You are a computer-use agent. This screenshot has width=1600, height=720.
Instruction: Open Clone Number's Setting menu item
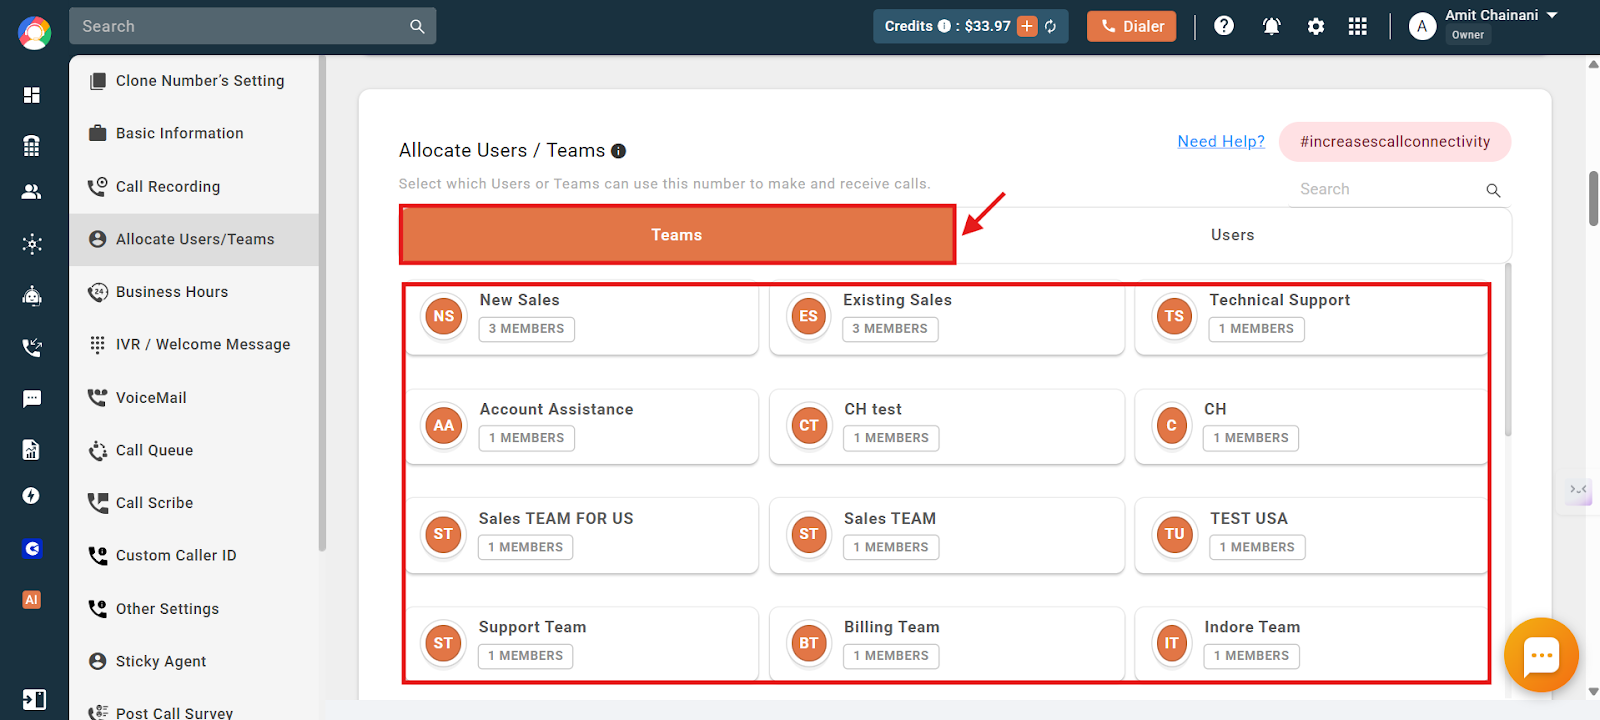[x=194, y=81]
